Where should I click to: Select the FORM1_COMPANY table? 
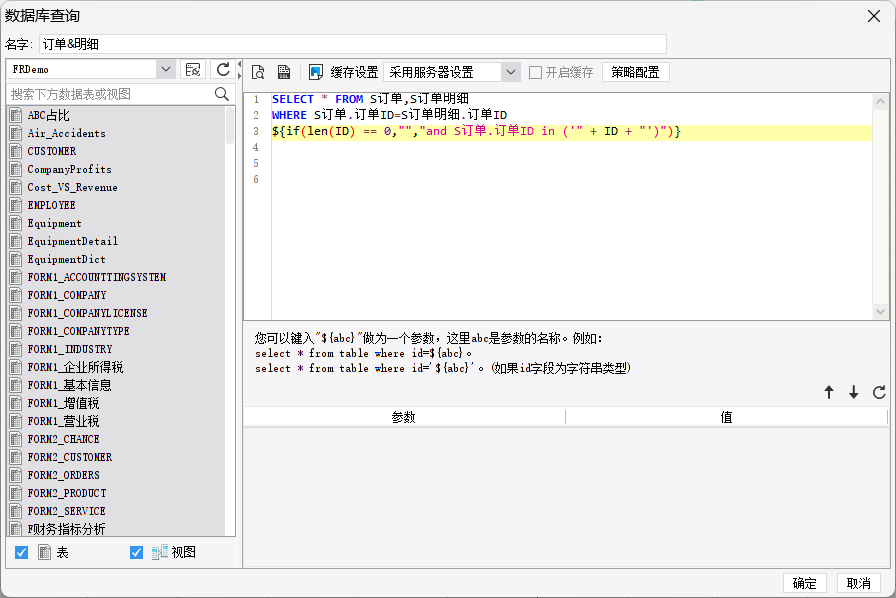67,295
